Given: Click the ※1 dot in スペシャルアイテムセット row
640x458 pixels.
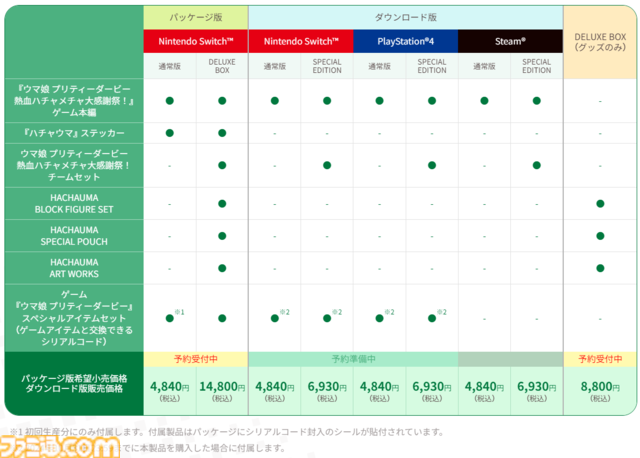Looking at the screenshot, I should point(170,318).
